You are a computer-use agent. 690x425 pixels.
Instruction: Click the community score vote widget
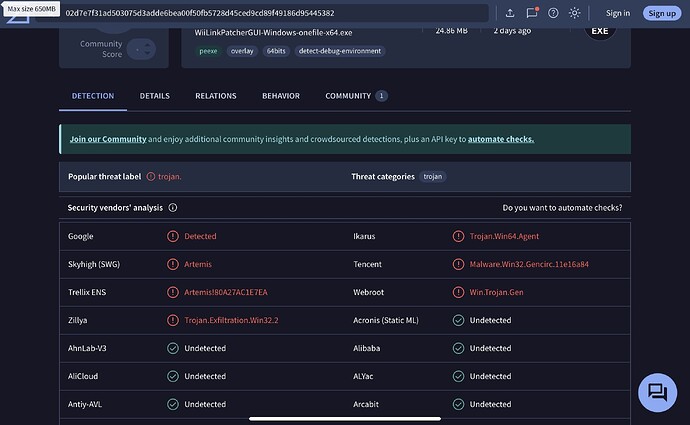(143, 47)
